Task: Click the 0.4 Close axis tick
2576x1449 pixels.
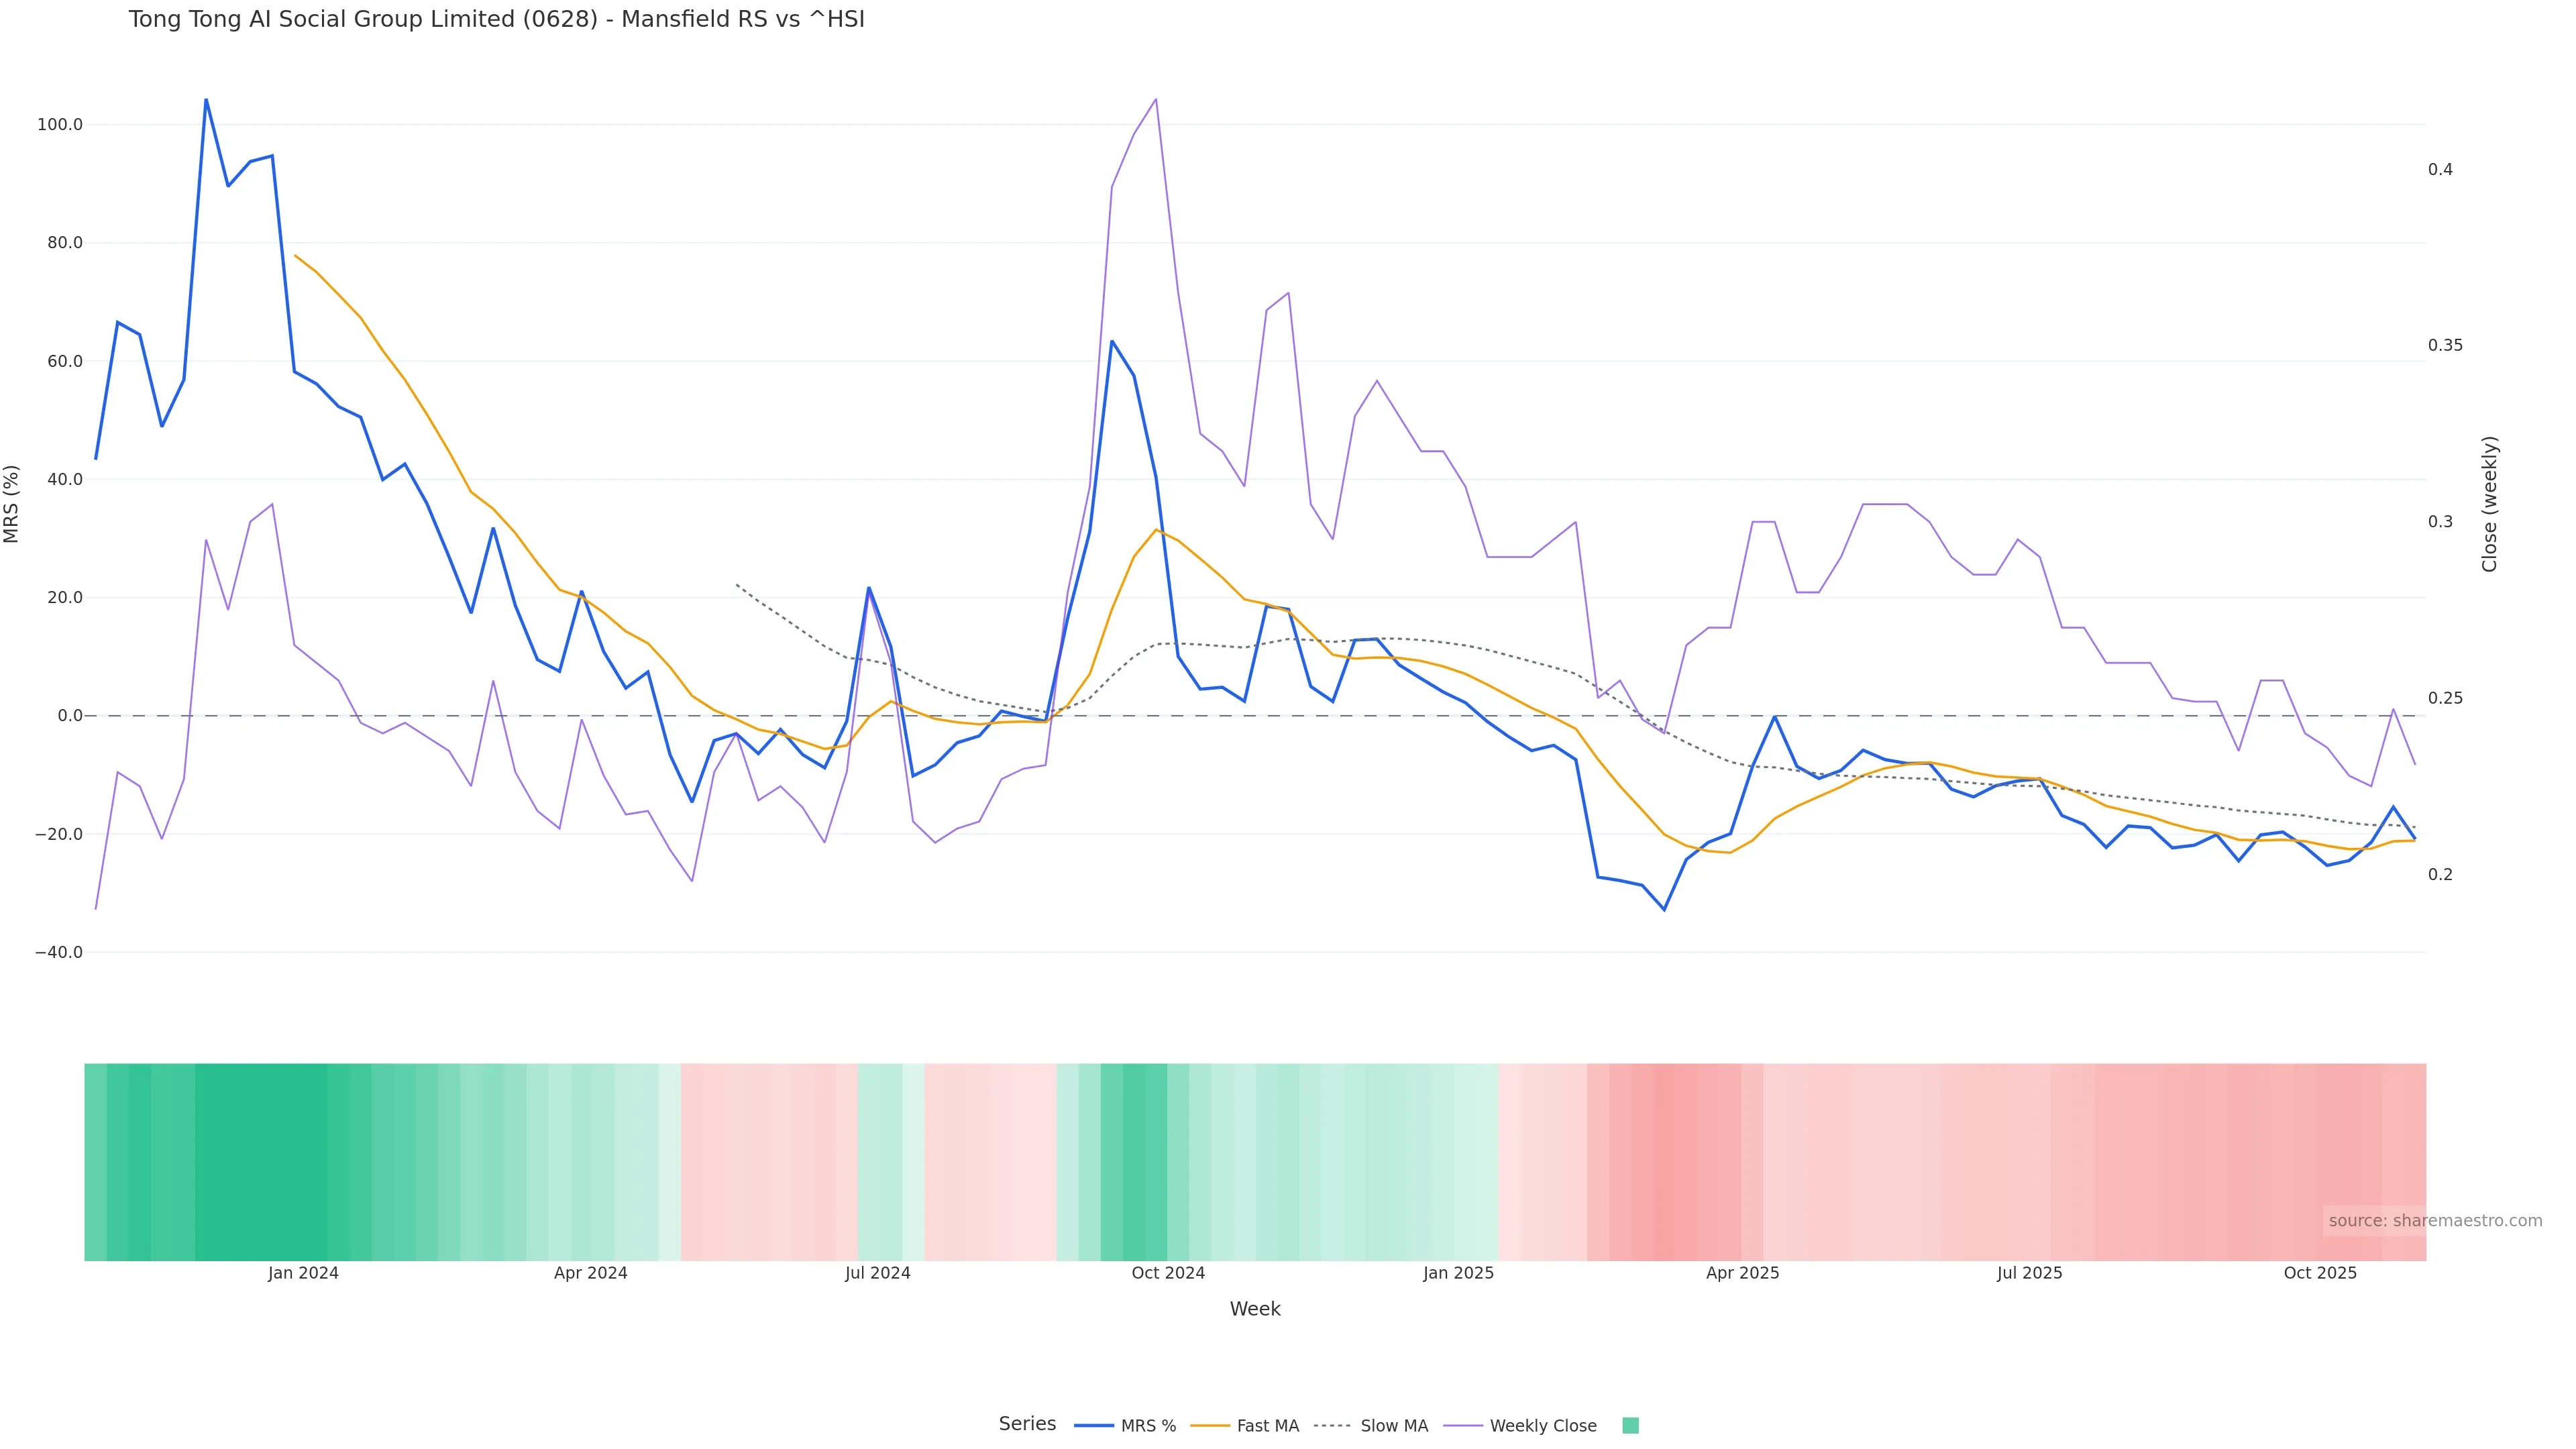Action: (x=2440, y=170)
